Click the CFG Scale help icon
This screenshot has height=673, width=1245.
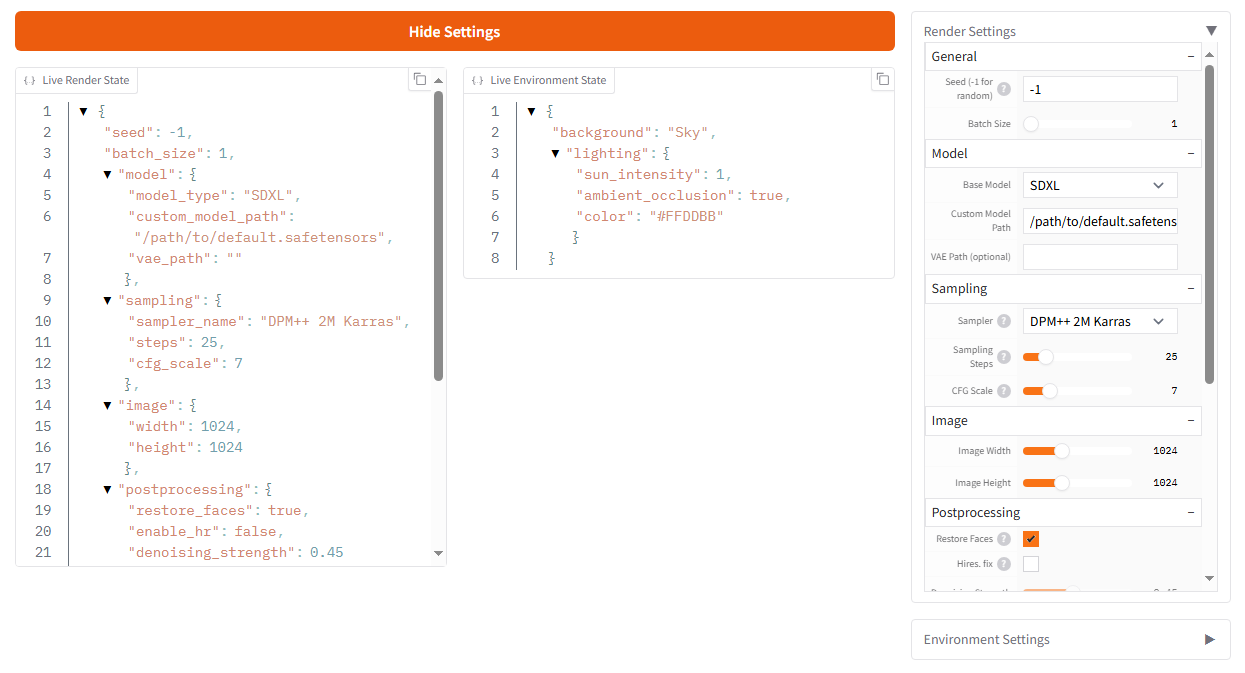(x=1004, y=391)
